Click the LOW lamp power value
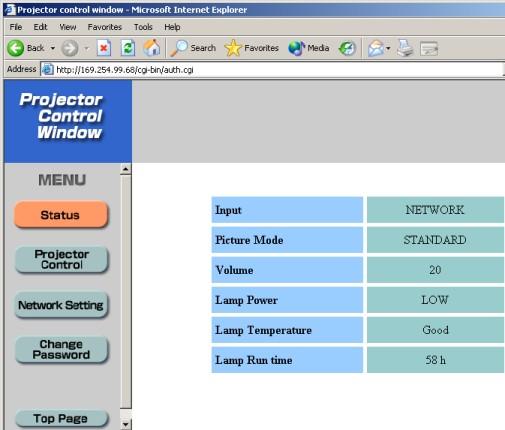 [435, 300]
